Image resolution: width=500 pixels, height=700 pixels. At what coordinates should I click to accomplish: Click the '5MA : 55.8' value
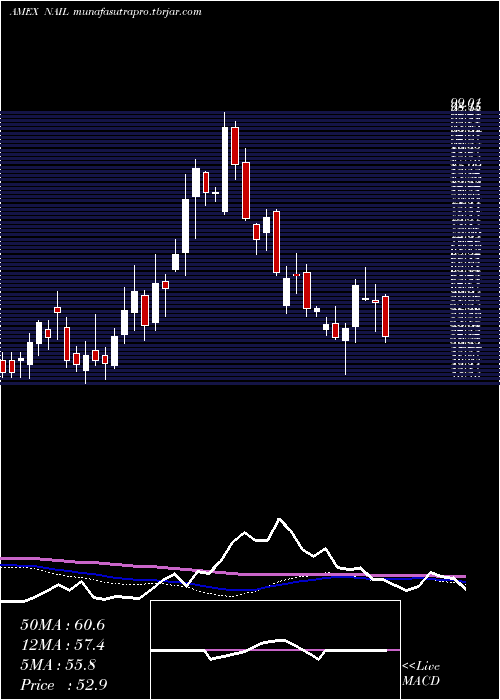[57, 665]
